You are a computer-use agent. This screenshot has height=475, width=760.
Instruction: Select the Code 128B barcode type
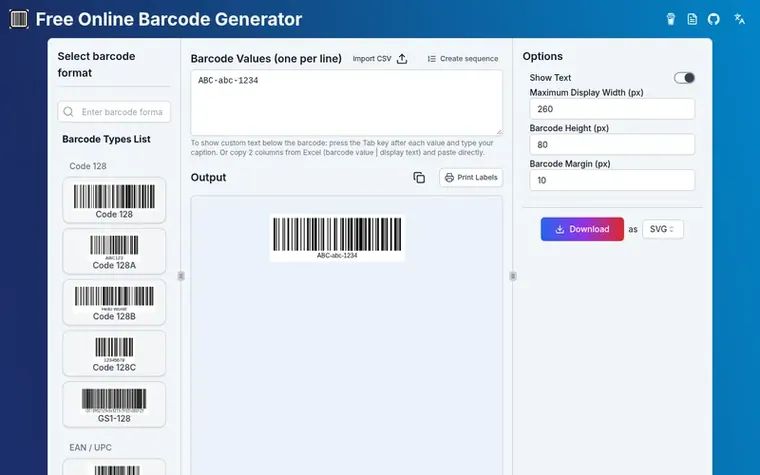114,302
